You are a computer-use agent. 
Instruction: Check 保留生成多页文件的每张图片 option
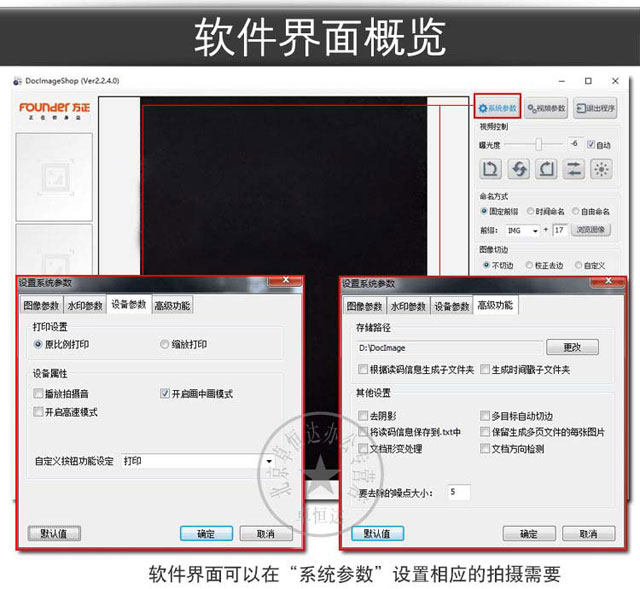[484, 431]
